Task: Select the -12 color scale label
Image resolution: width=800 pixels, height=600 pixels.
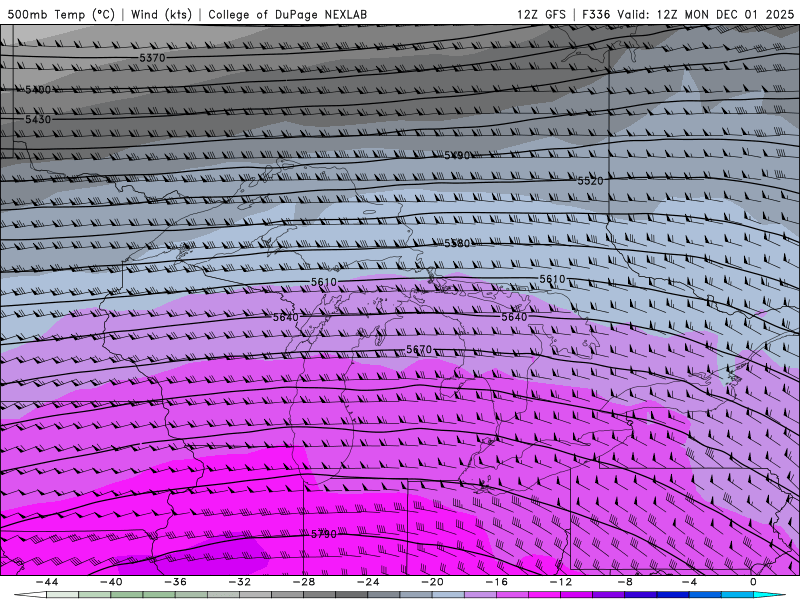Action: [x=561, y=582]
